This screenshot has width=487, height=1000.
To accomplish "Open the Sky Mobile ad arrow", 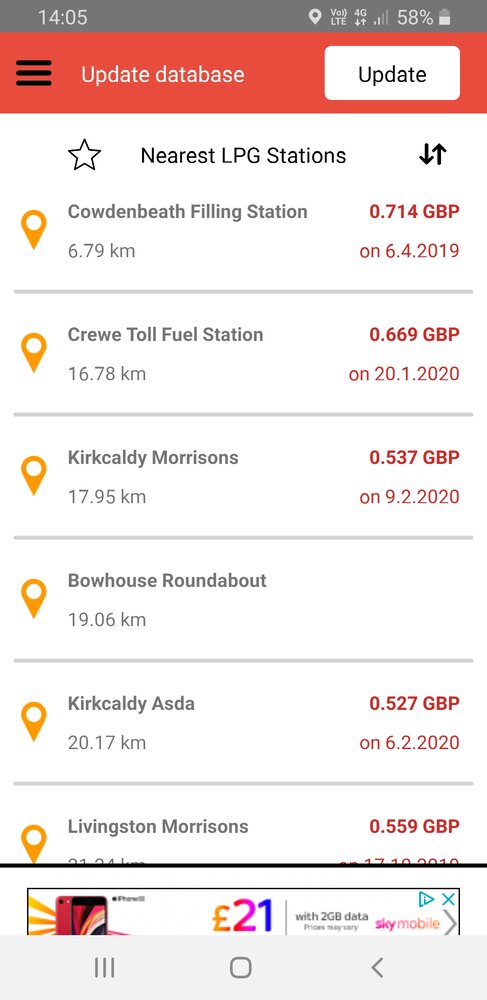I will tap(450, 923).
